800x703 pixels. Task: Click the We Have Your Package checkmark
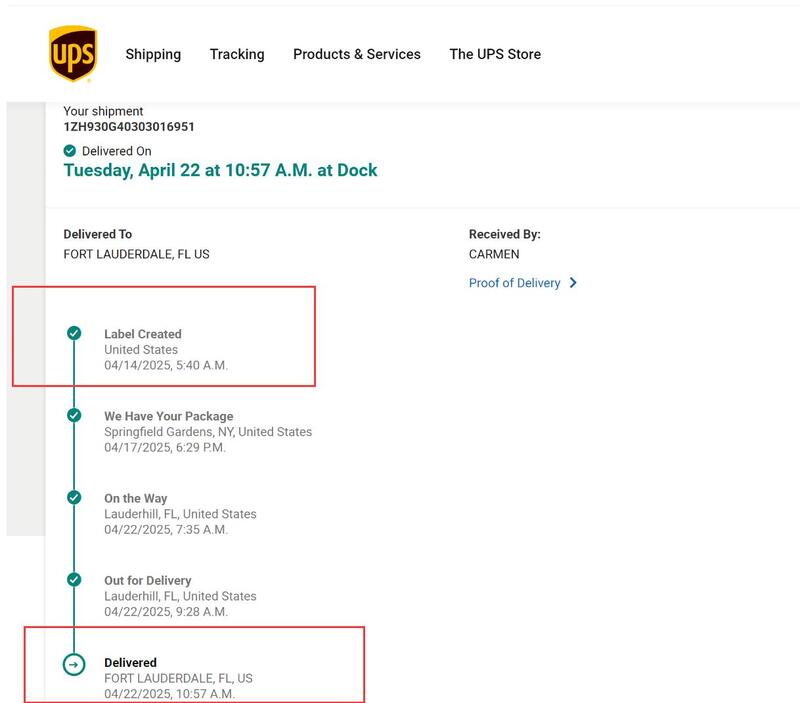[74, 415]
